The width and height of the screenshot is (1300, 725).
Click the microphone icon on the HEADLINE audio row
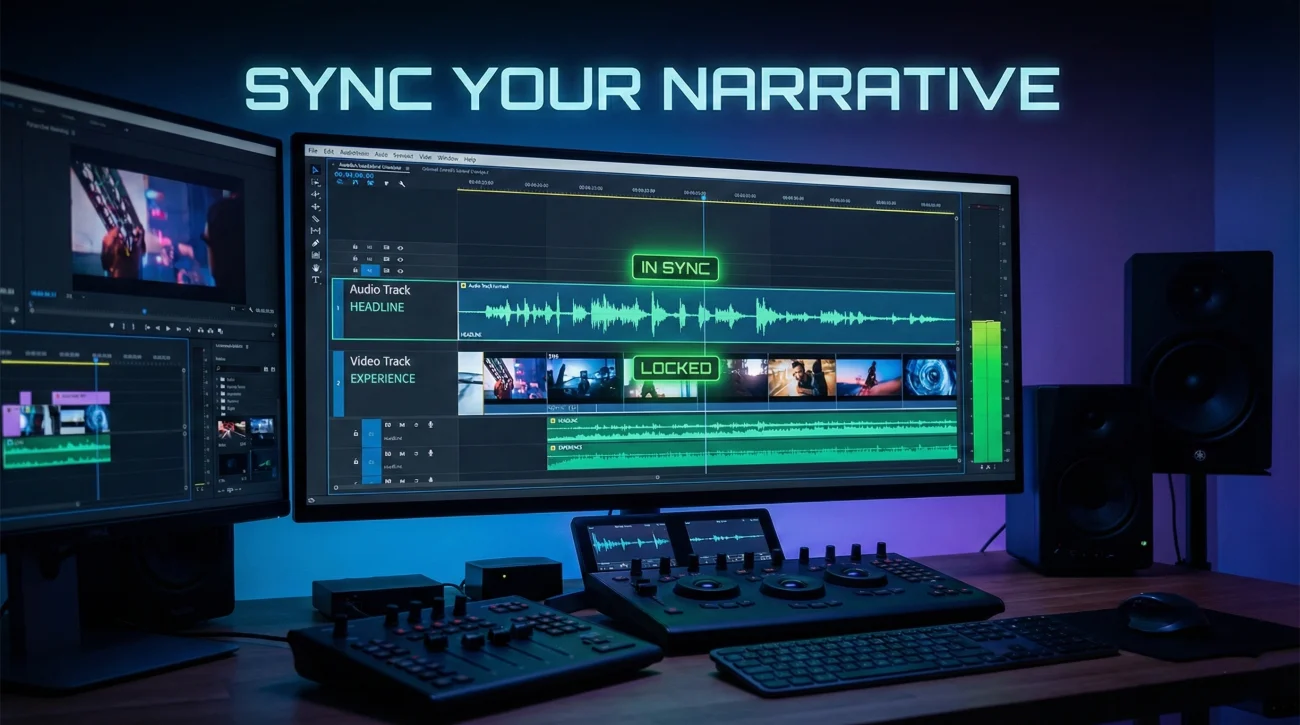click(x=430, y=424)
